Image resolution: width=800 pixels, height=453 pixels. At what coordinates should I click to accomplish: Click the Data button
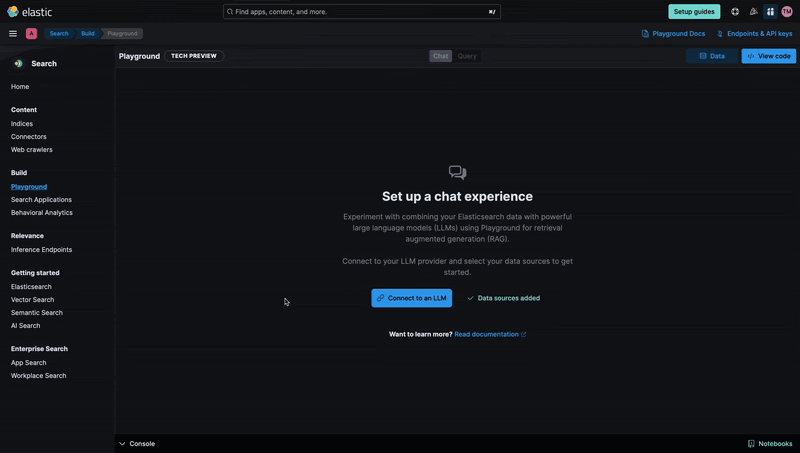712,56
